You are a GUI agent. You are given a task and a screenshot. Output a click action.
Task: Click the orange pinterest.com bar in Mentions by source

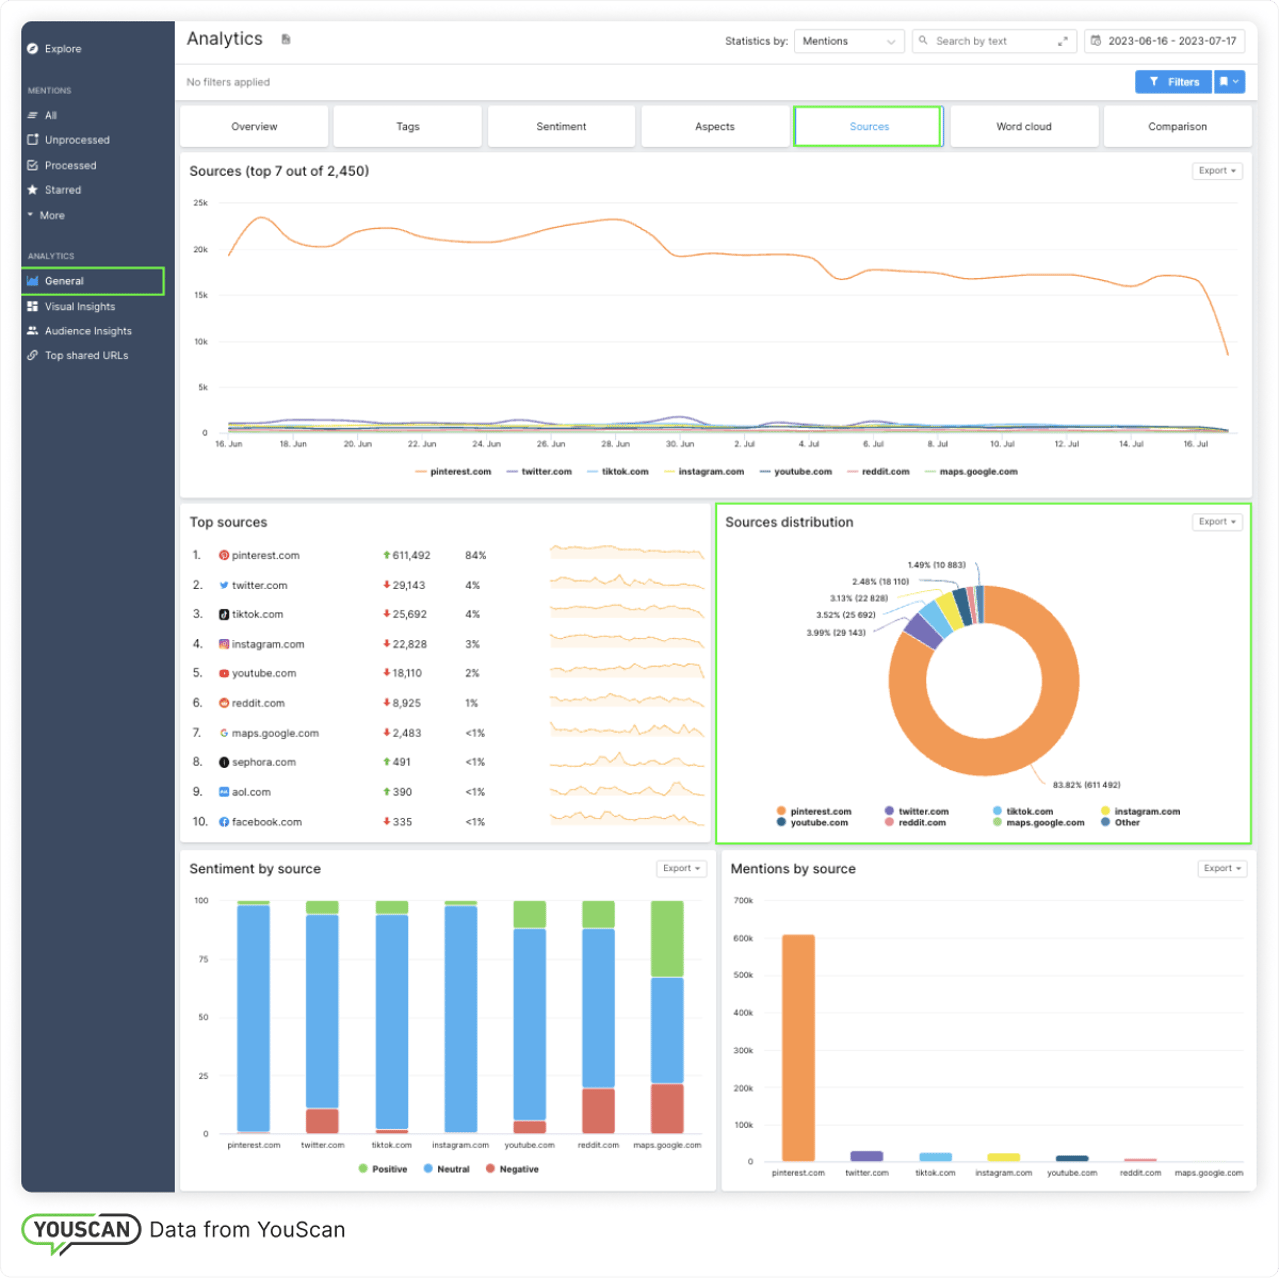[x=798, y=1047]
